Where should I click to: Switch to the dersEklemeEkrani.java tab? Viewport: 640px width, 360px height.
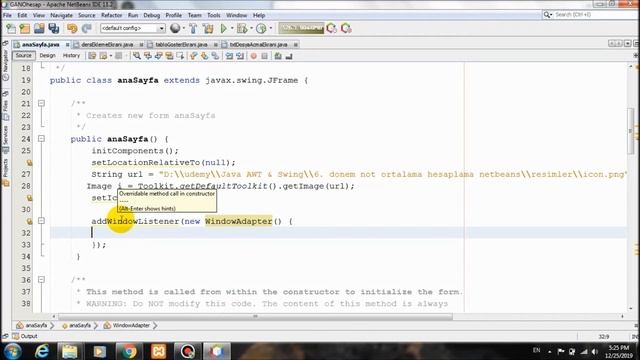click(107, 44)
